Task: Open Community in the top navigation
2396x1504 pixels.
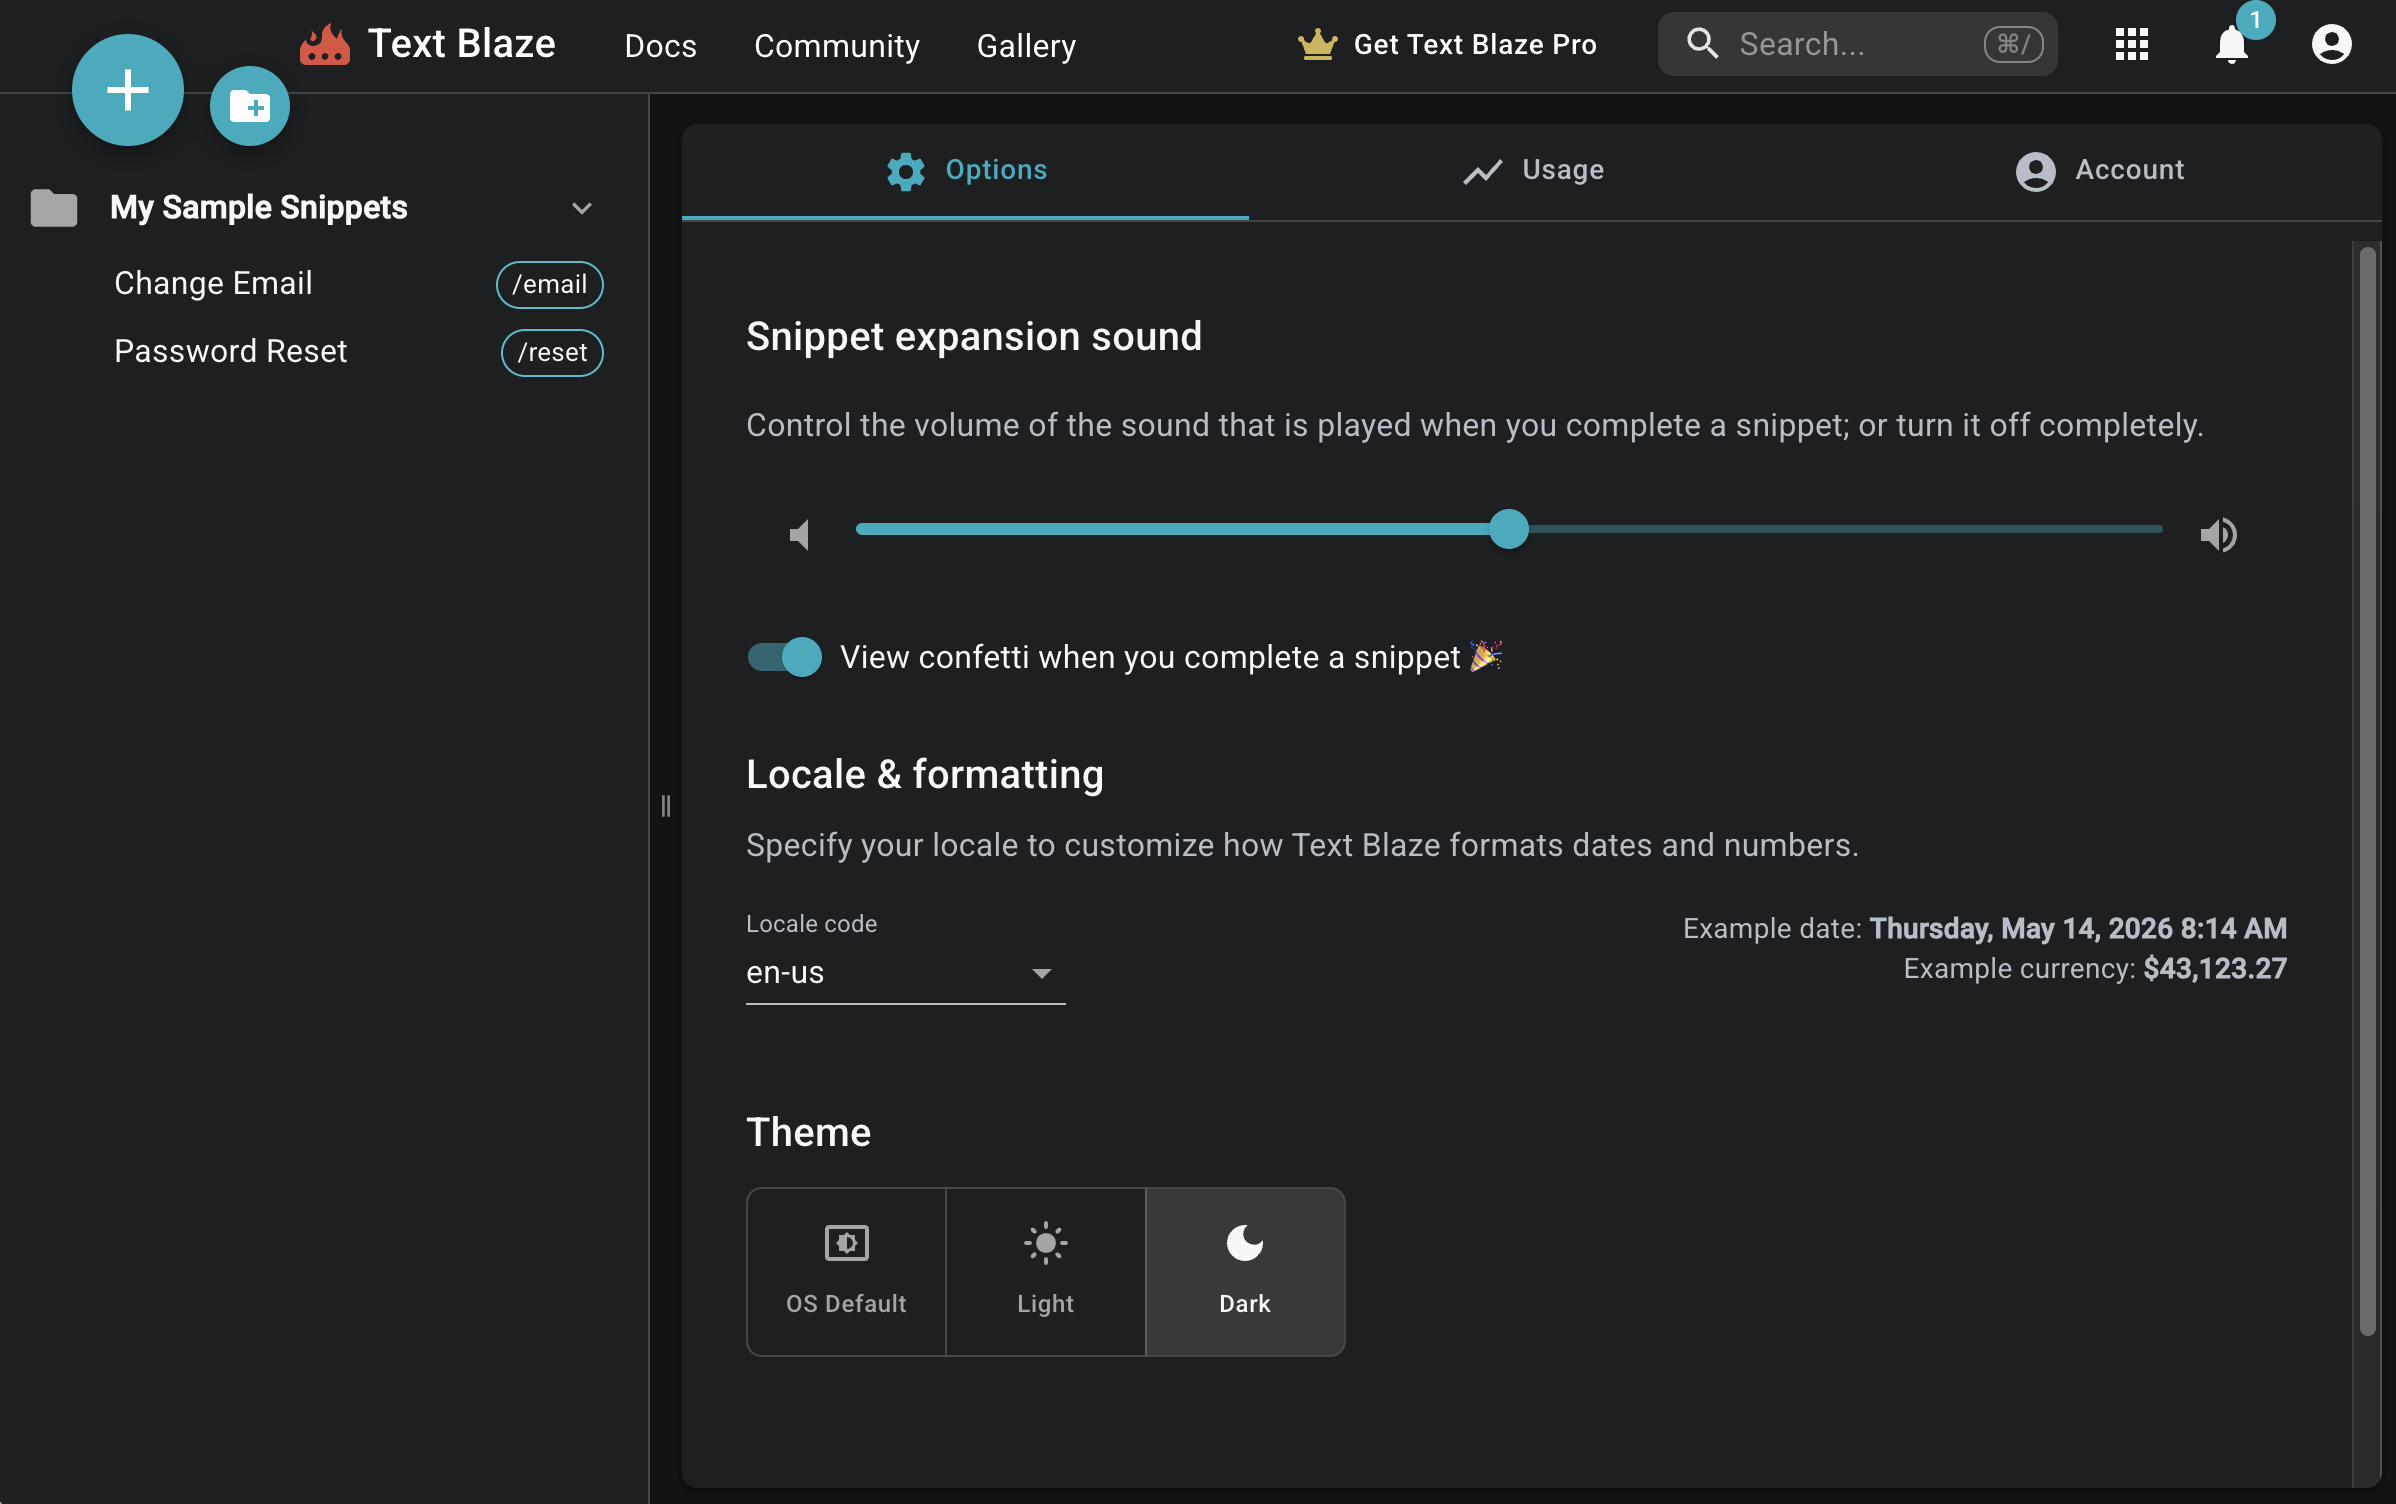Action: point(837,46)
